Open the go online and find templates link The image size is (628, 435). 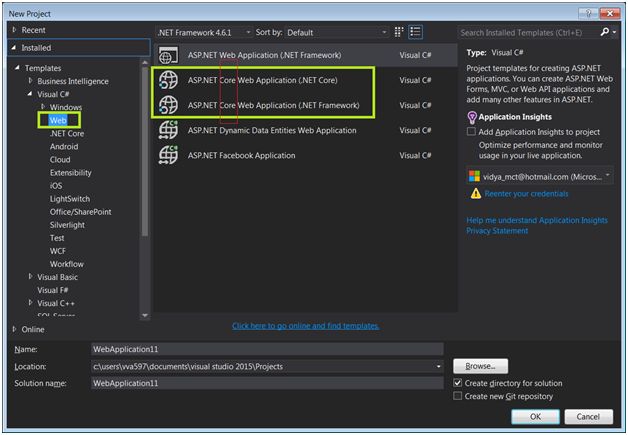tap(306, 326)
